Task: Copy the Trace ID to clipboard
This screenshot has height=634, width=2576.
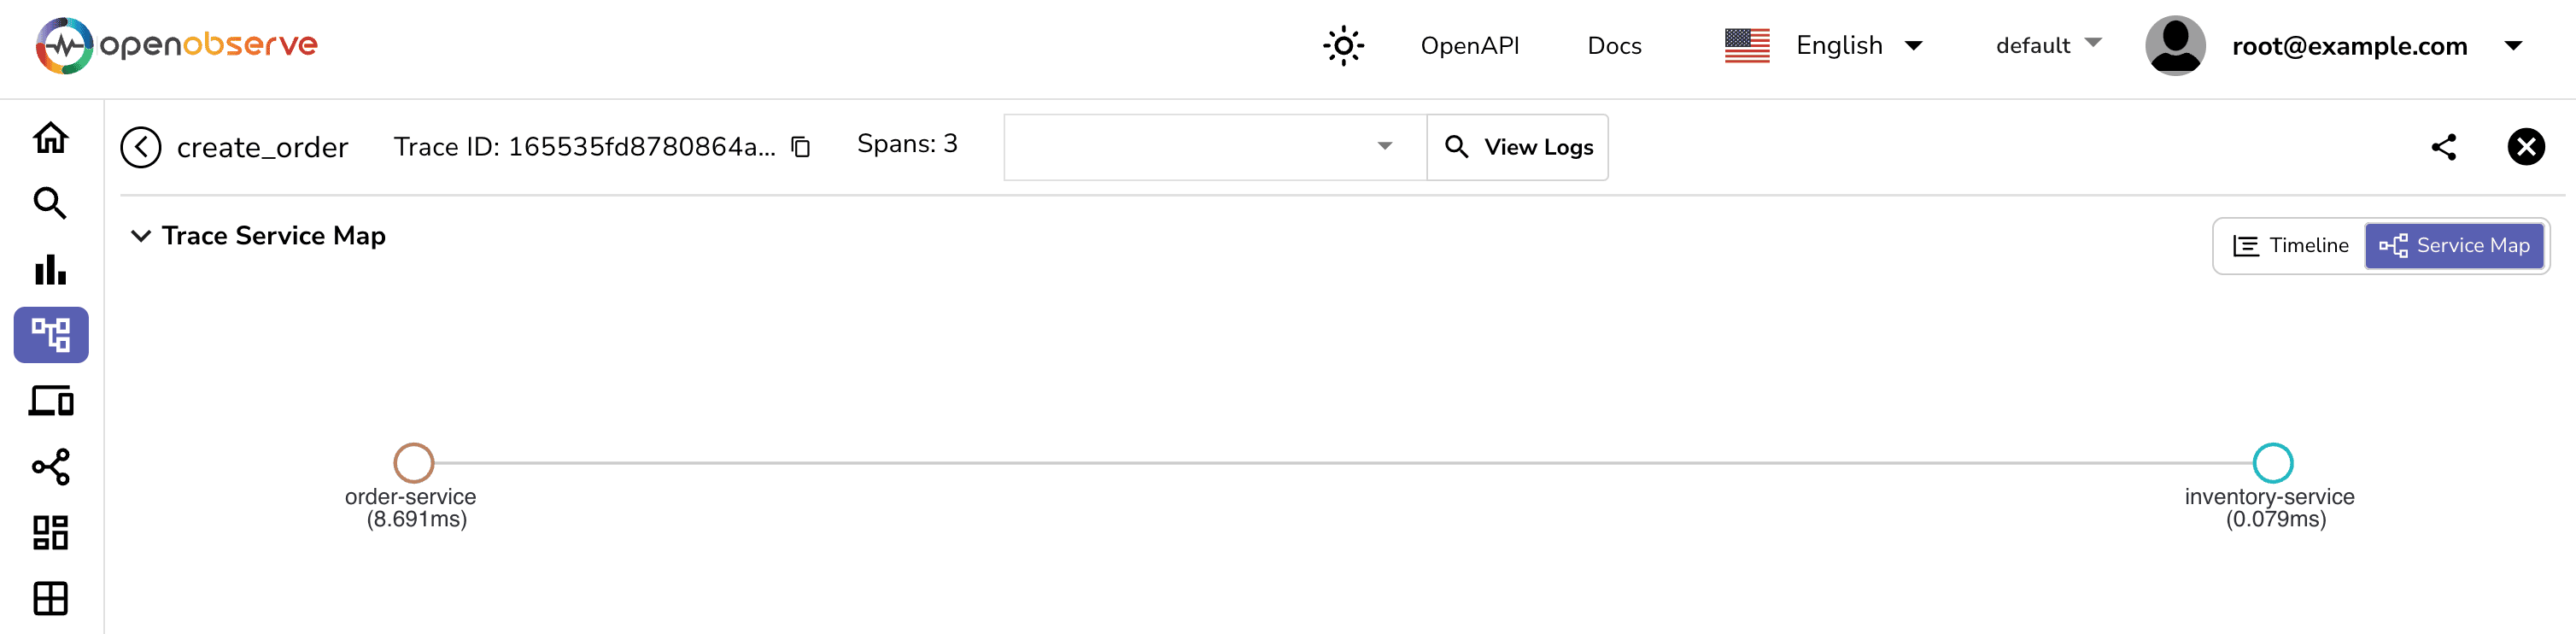Action: coord(801,147)
